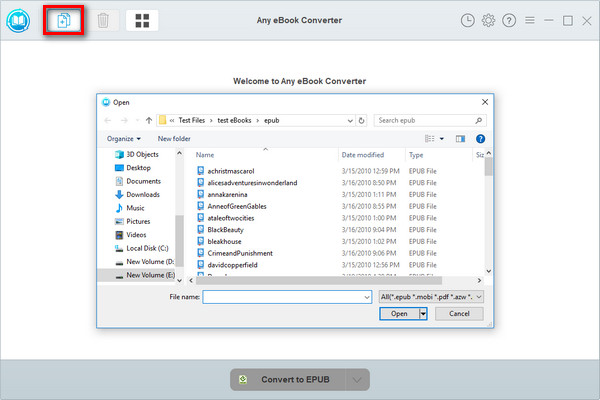Viewport: 600px width, 400px height.
Task: Select Videos in navigation pane
Action: click(130, 235)
